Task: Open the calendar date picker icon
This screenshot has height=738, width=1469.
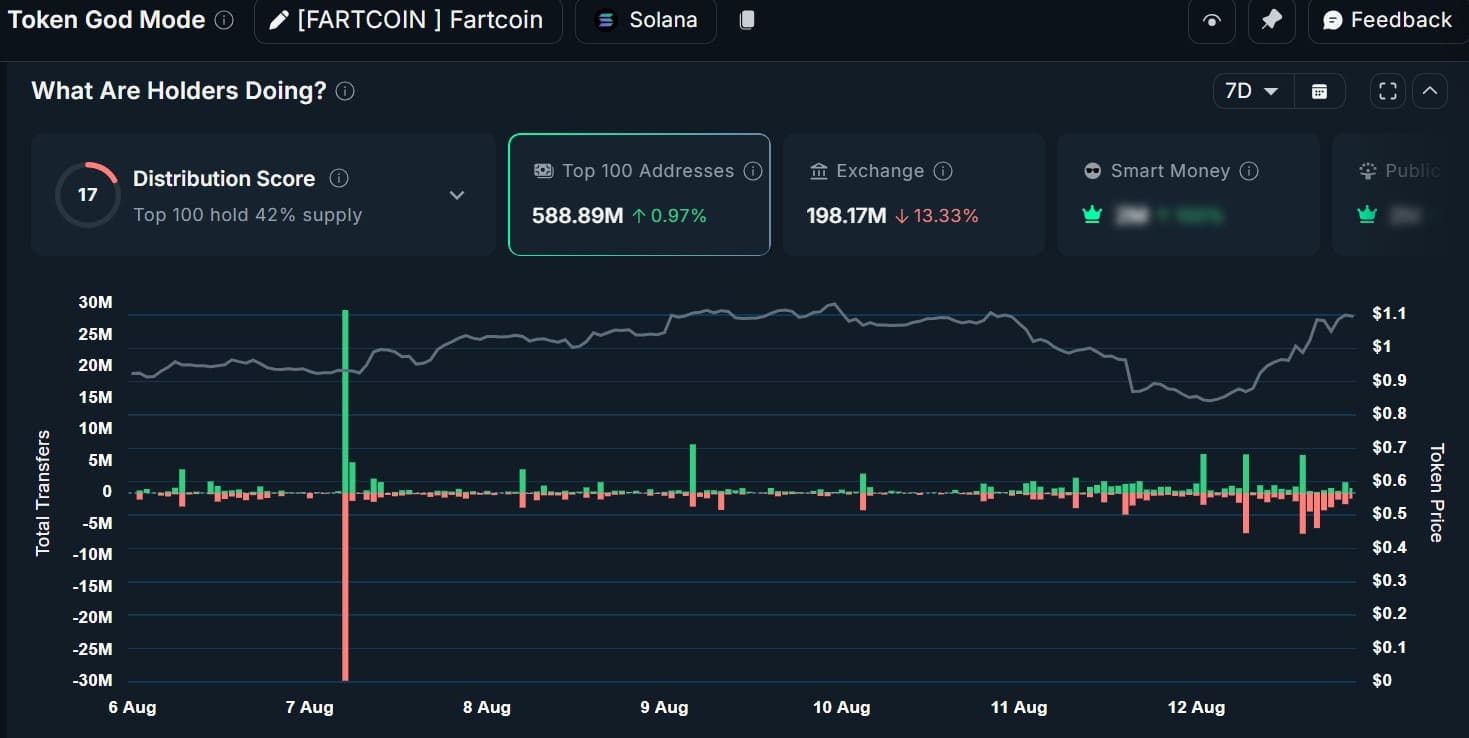Action: pos(1320,90)
